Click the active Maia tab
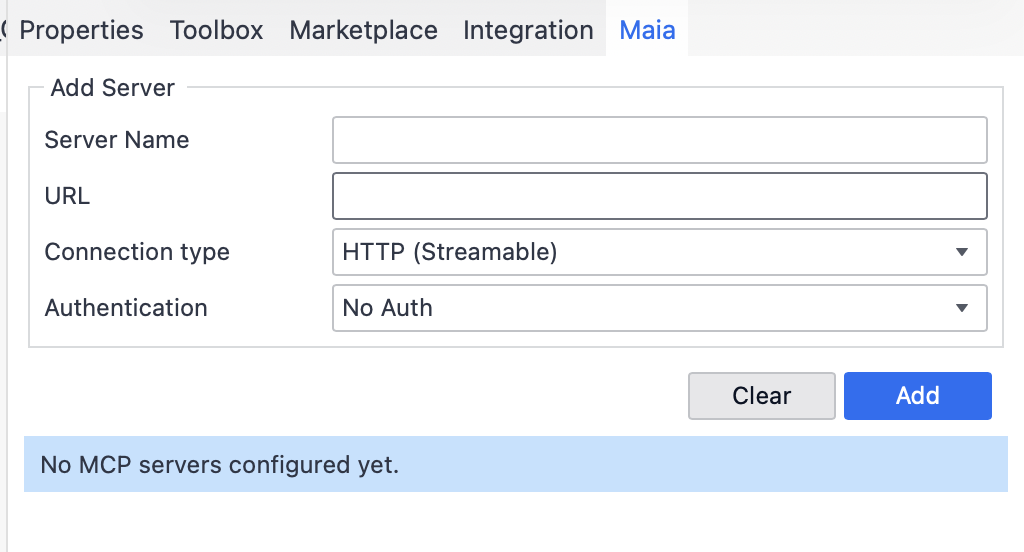Image resolution: width=1024 pixels, height=552 pixels. pyautogui.click(x=647, y=30)
